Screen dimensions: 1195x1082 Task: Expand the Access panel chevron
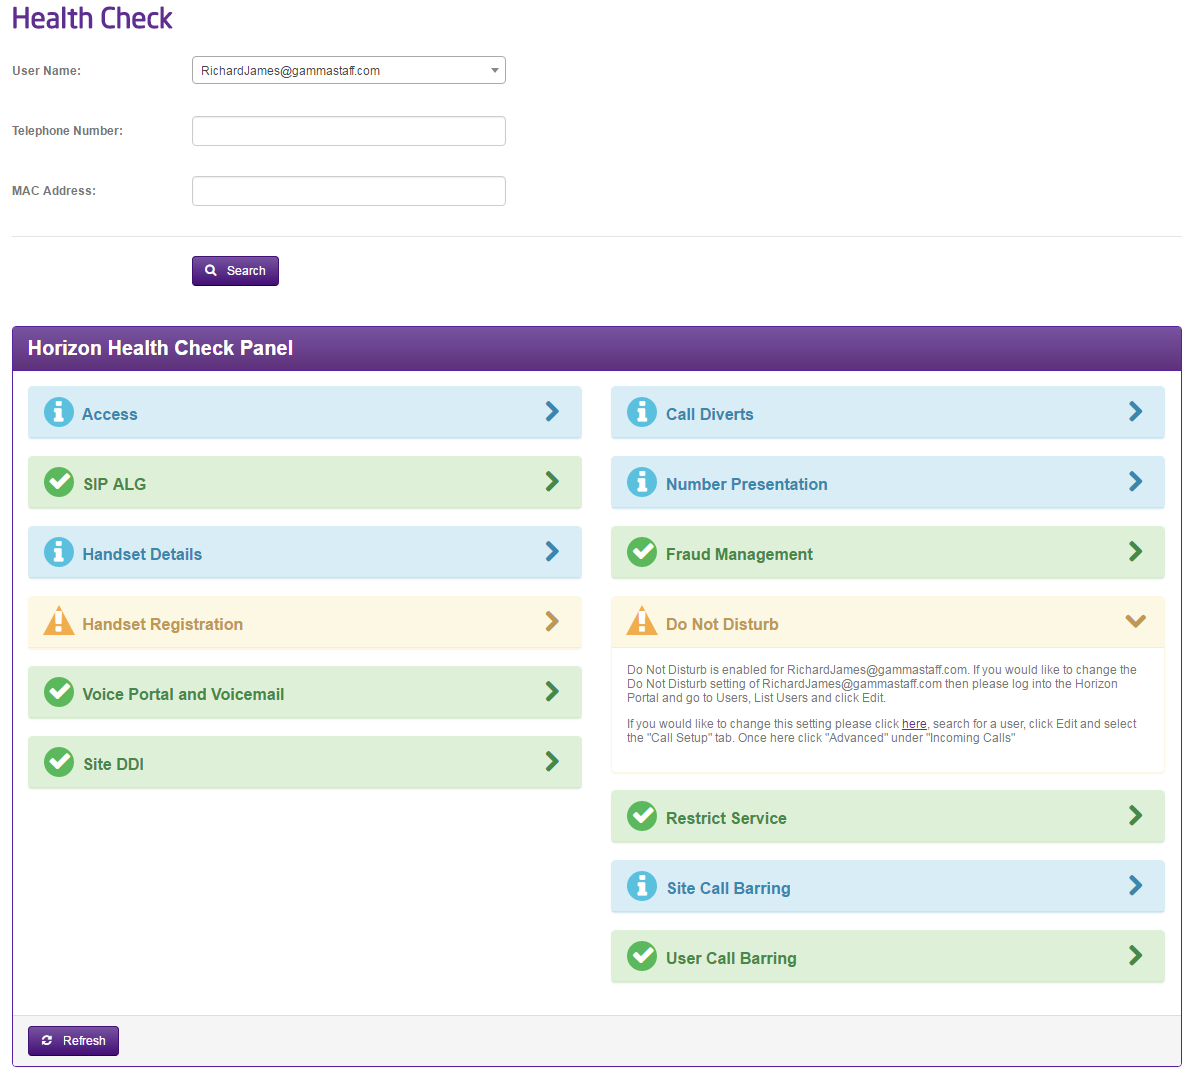point(553,412)
